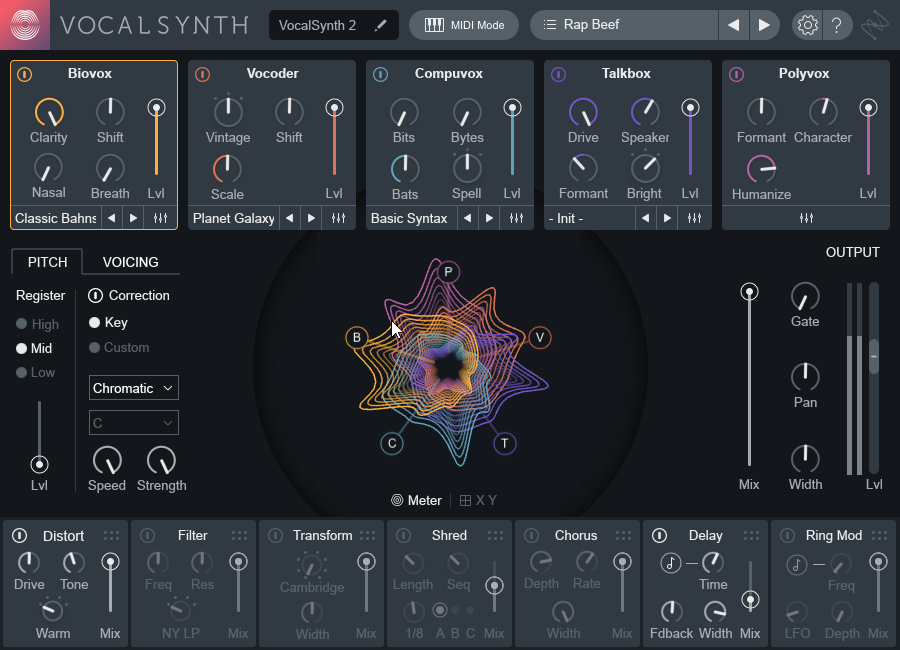Select next Compuvox preset arrow
This screenshot has width=900, height=650.
pyautogui.click(x=489, y=218)
